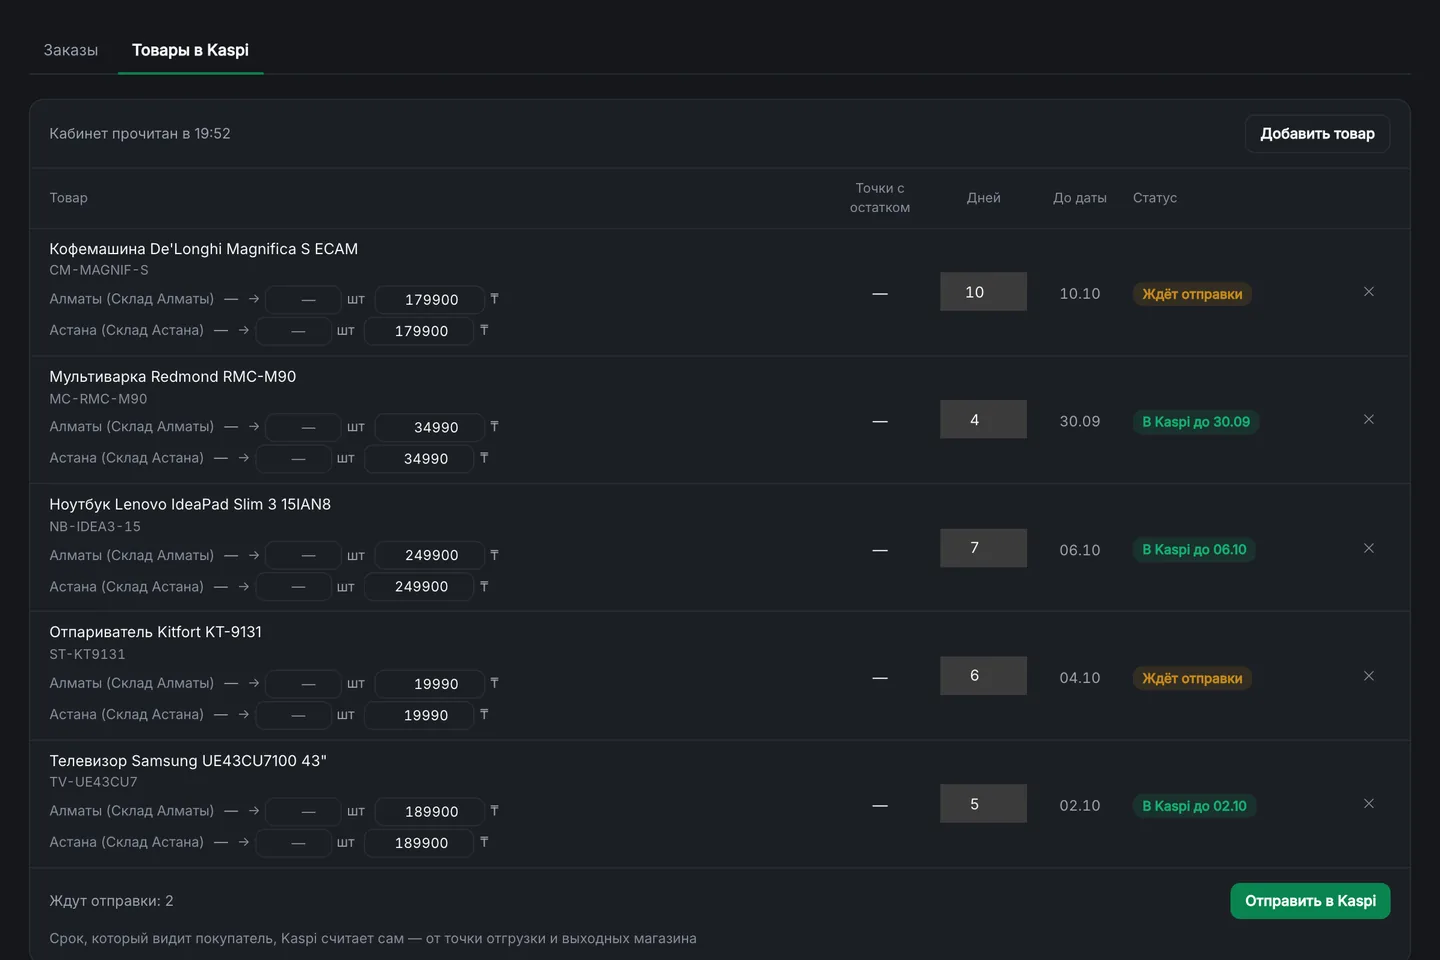Click Отправить в Kaspi button

(x=1310, y=901)
